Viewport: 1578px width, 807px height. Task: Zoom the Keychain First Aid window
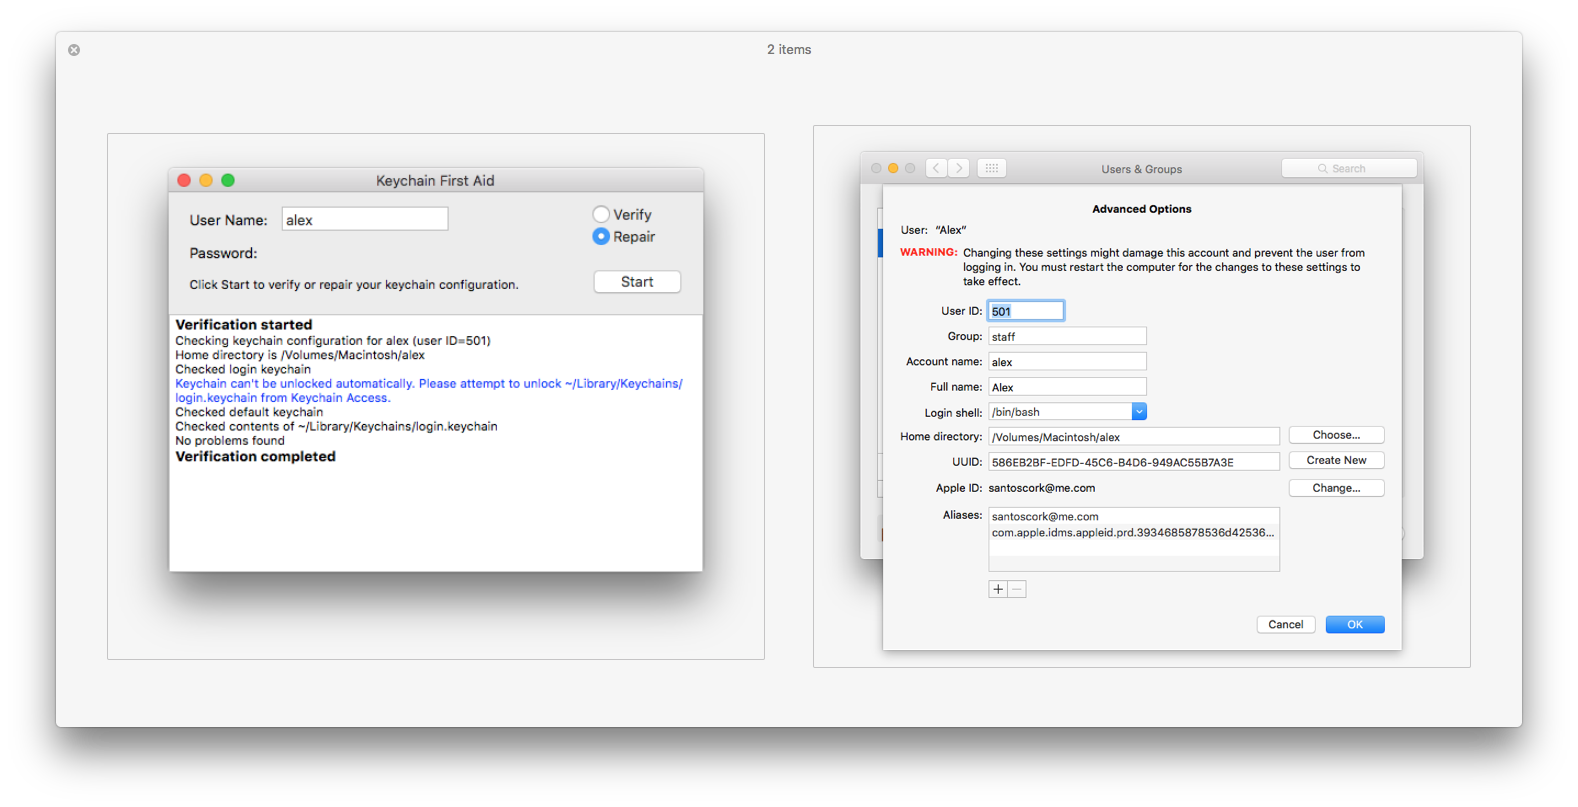[228, 180]
